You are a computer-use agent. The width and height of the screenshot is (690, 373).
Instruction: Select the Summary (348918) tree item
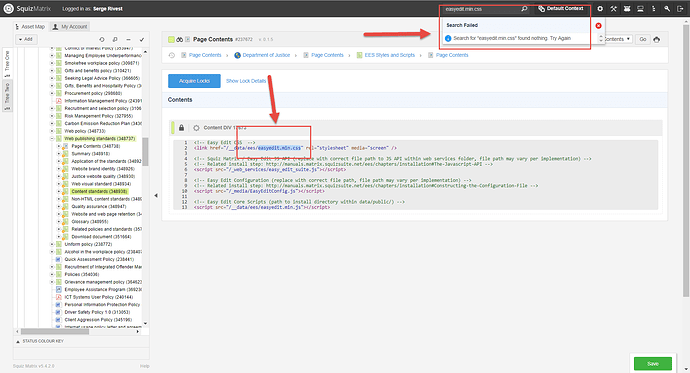point(91,154)
